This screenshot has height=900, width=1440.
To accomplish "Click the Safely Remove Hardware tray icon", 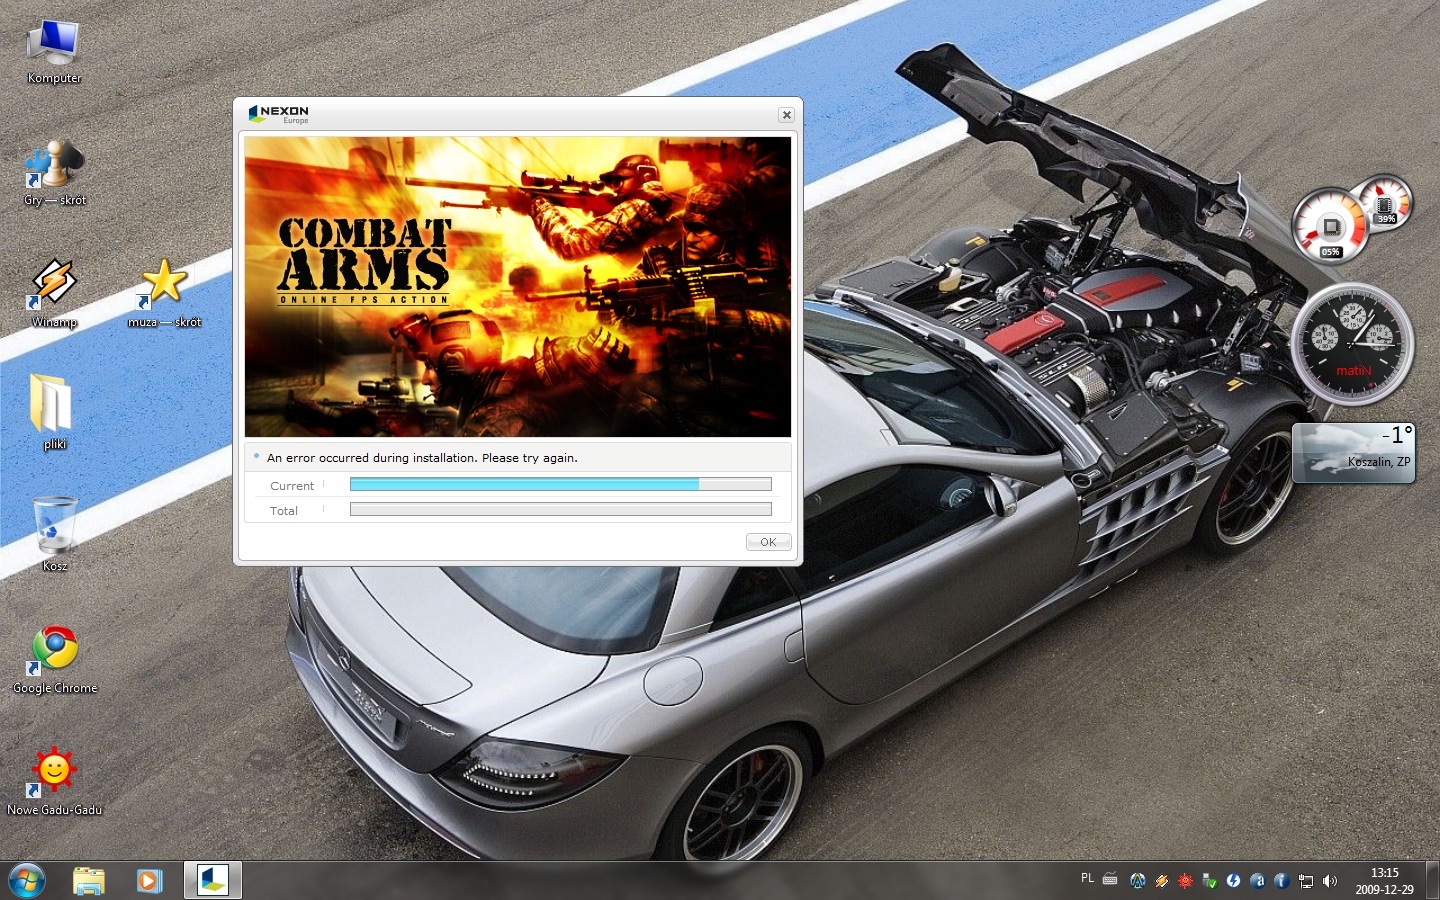I will 1209,881.
